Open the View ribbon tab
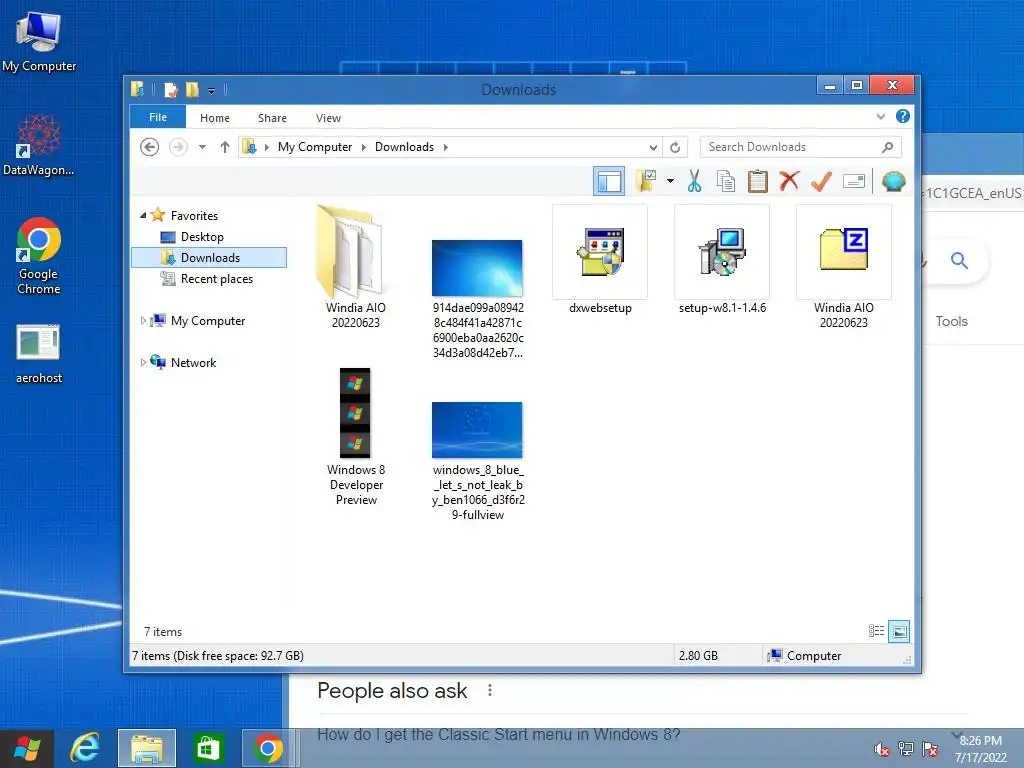Image resolution: width=1024 pixels, height=768 pixels. 328,118
